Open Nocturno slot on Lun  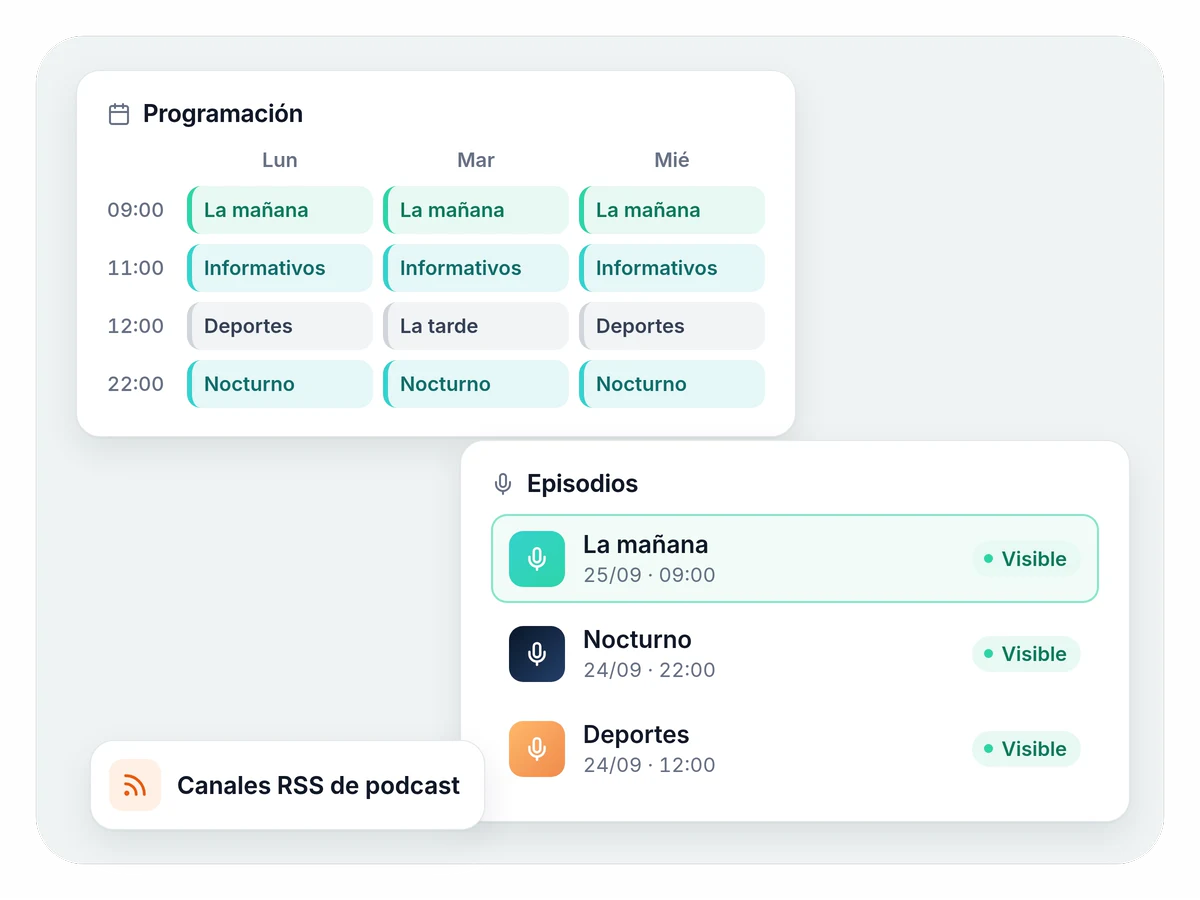(x=280, y=384)
